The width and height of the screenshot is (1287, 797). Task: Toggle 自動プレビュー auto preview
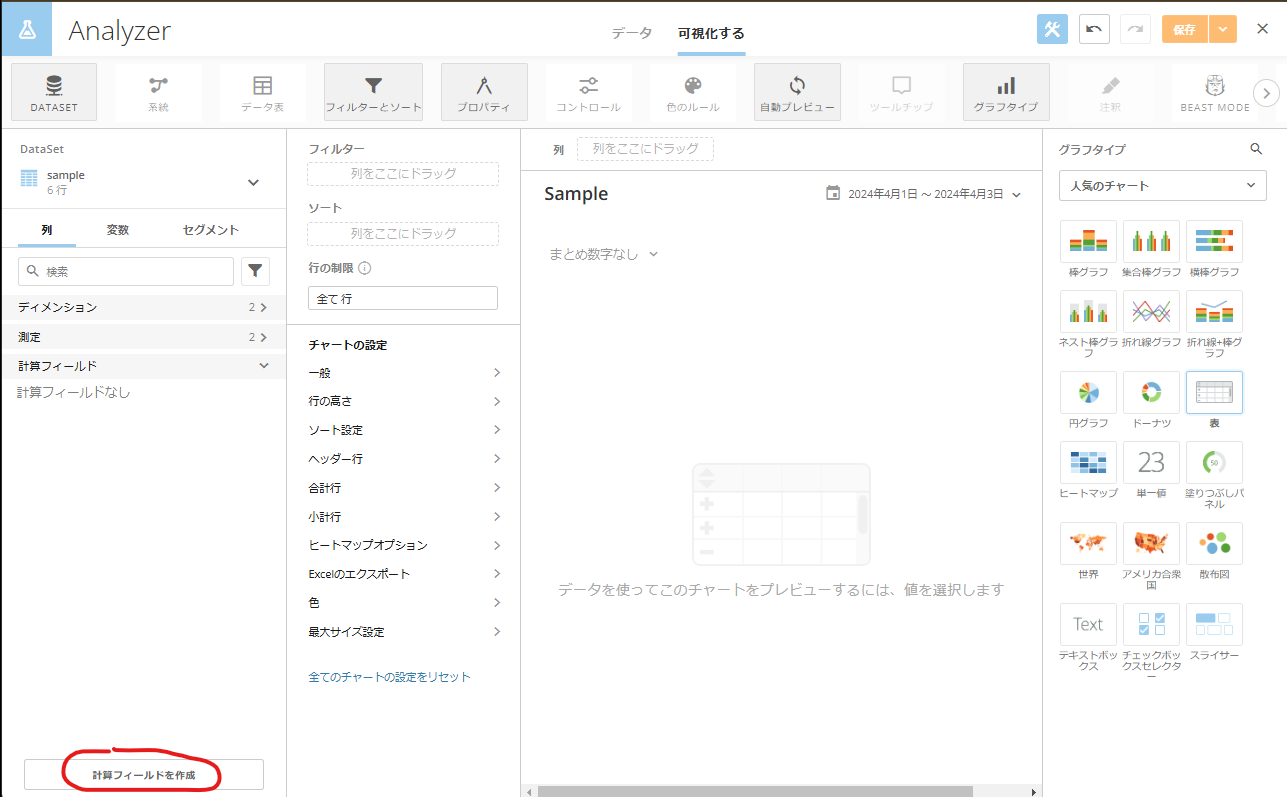797,92
